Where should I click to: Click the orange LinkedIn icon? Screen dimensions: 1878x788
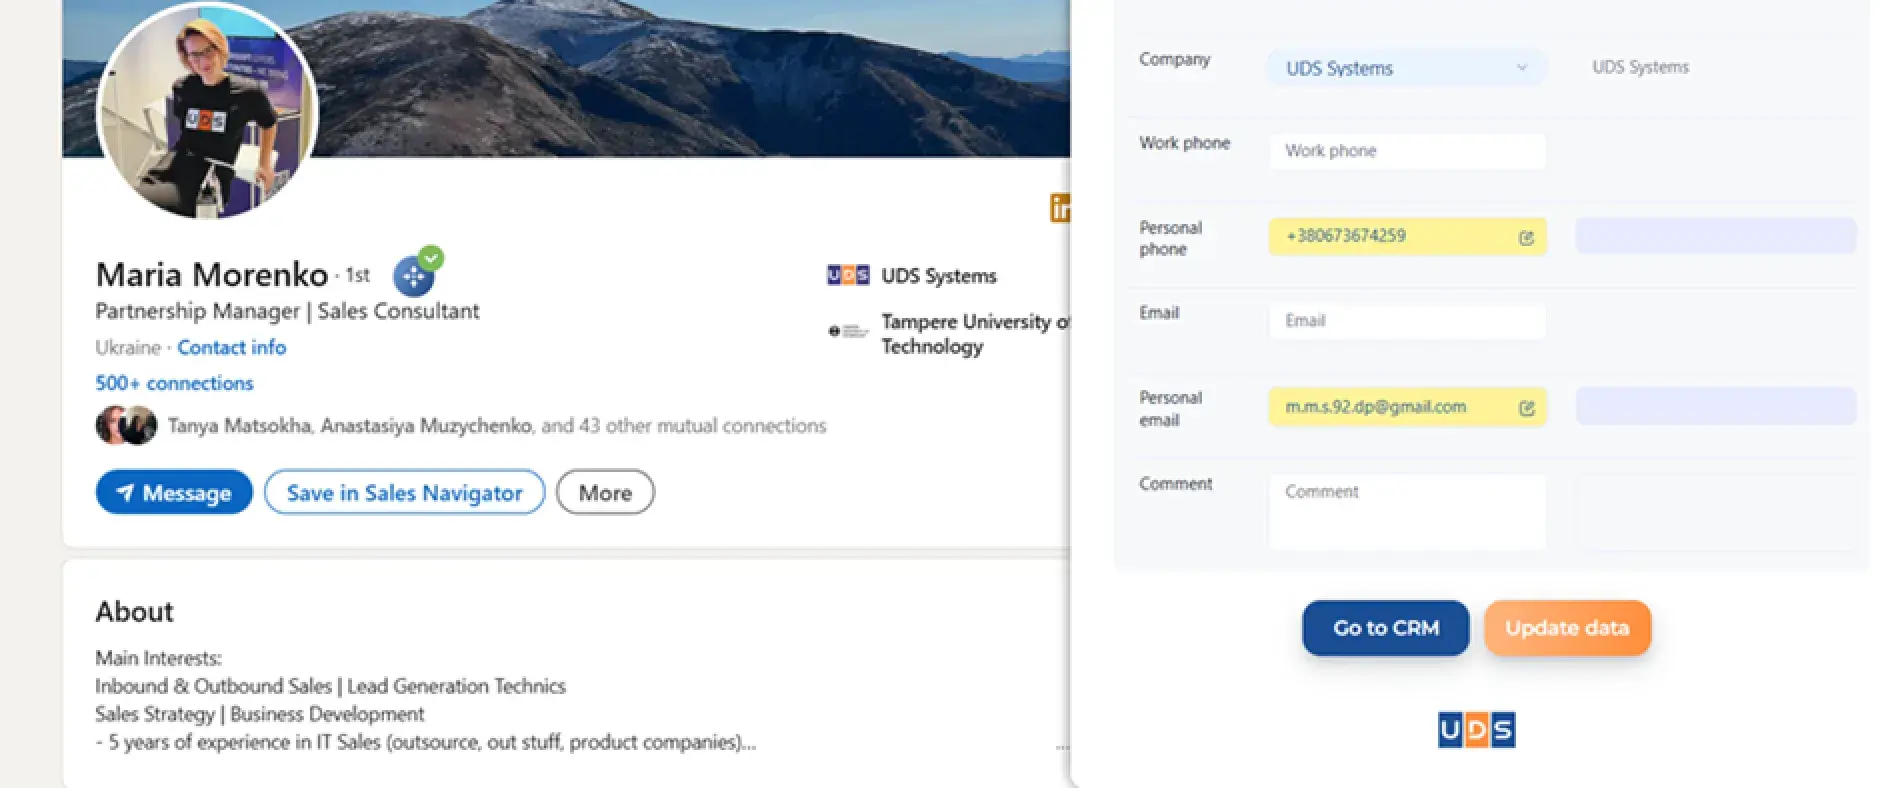[1060, 208]
